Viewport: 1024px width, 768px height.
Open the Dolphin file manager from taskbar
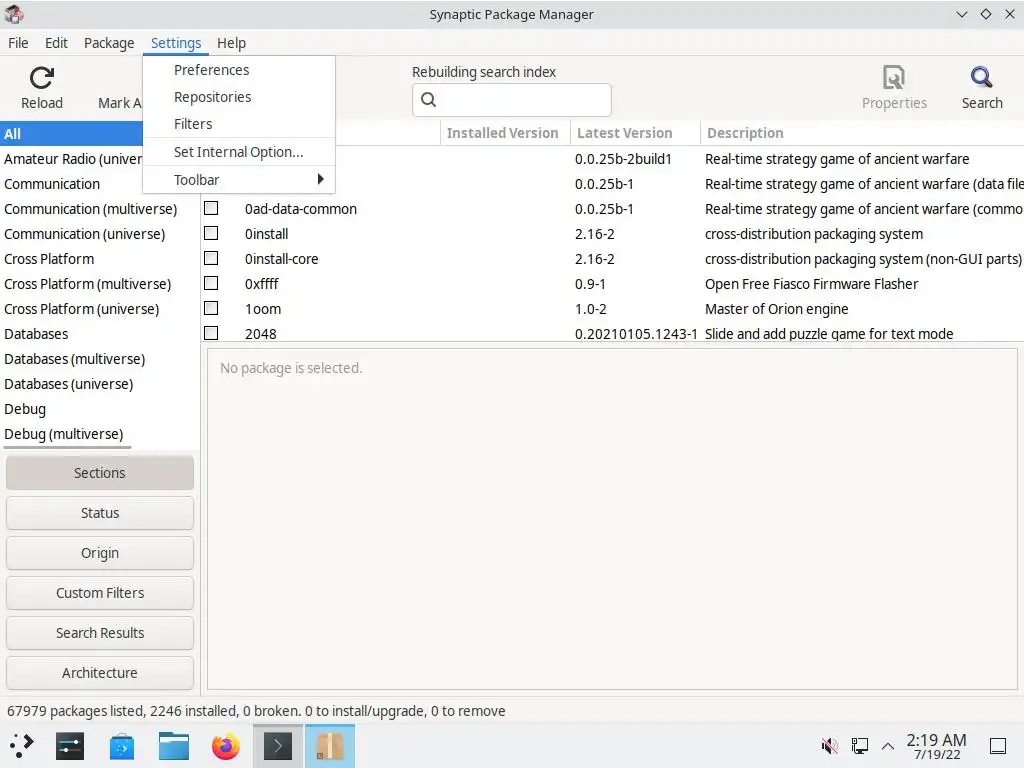(x=174, y=746)
